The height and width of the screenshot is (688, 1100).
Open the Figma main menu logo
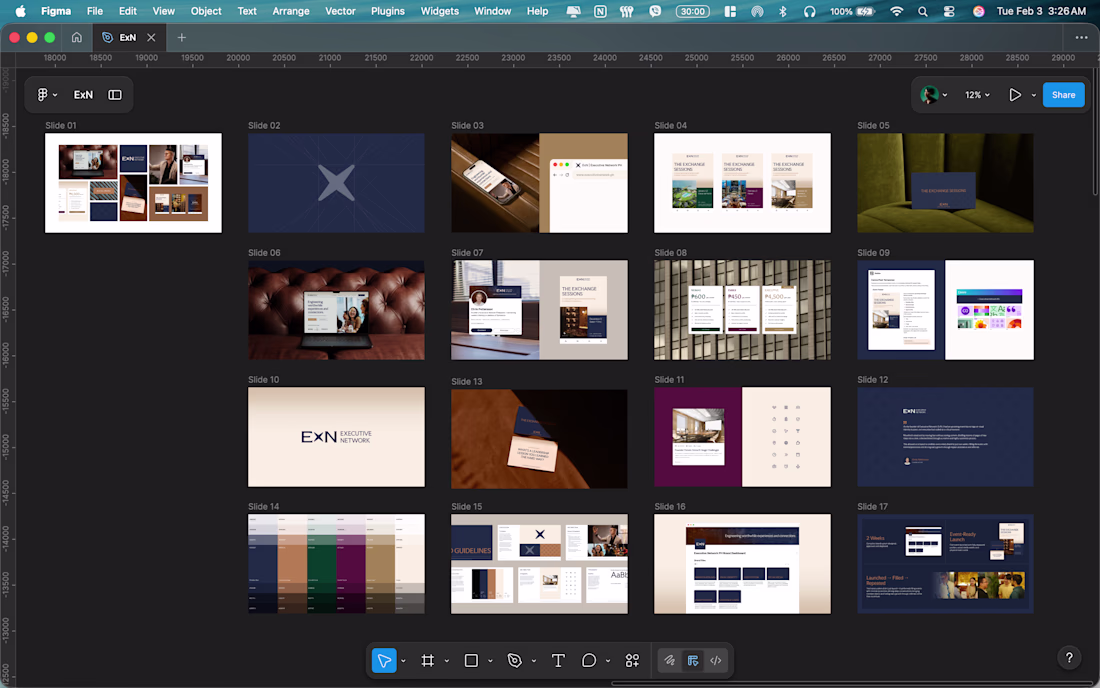[46, 95]
